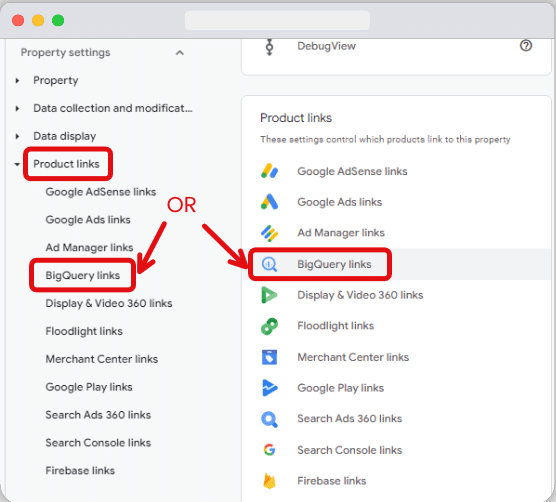The image size is (556, 502).
Task: Click the Search Ads 360 icon
Action: (269, 419)
